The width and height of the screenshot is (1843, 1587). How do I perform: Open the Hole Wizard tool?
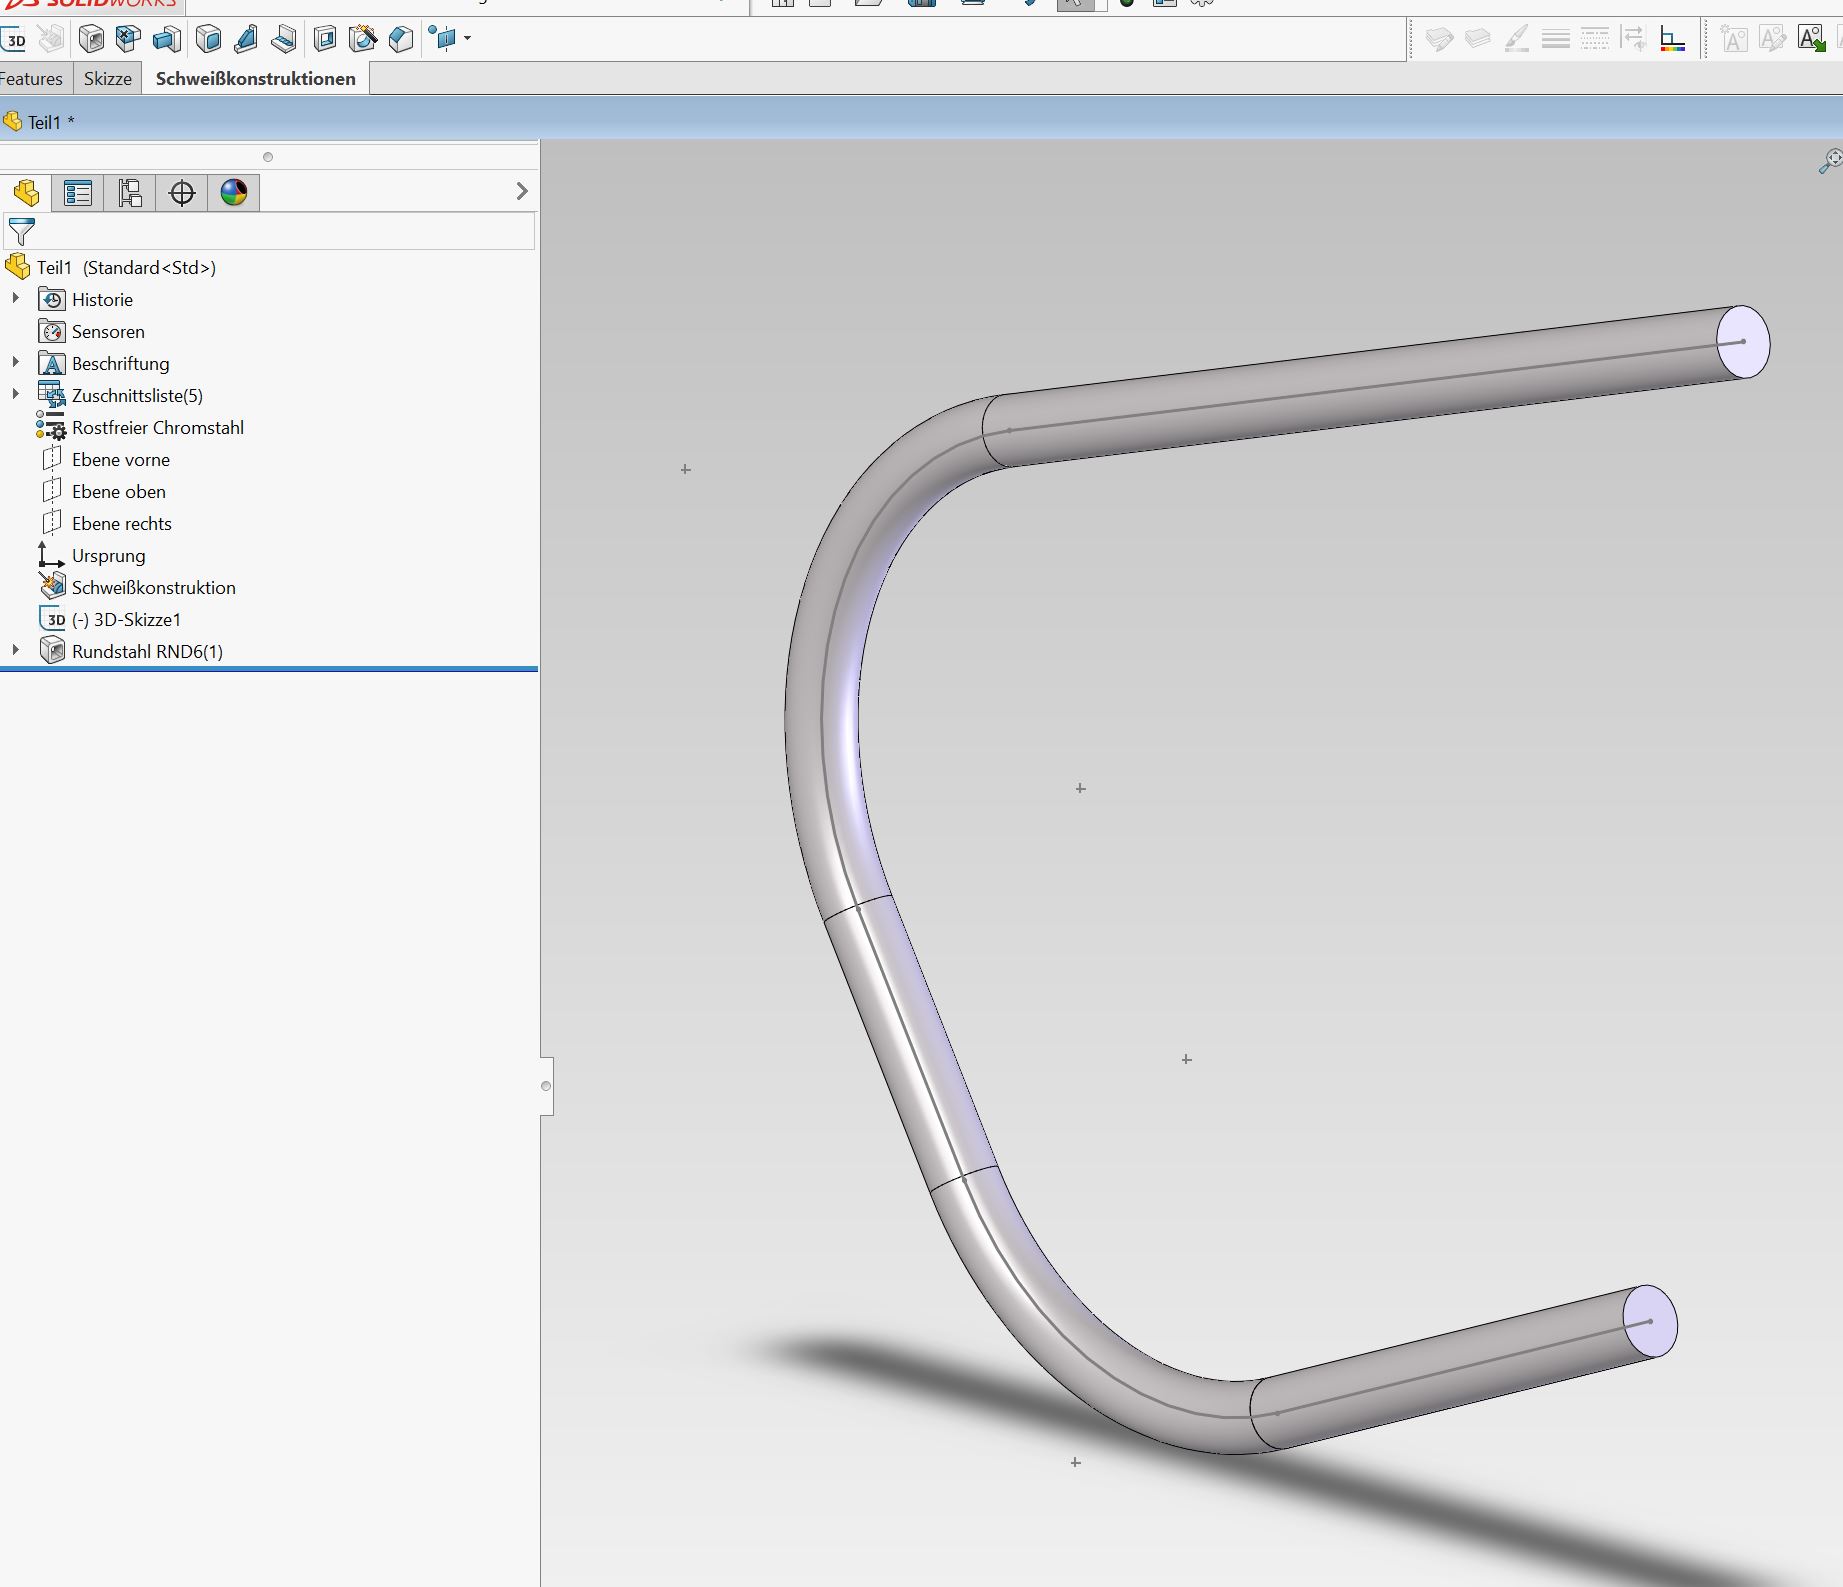(363, 40)
